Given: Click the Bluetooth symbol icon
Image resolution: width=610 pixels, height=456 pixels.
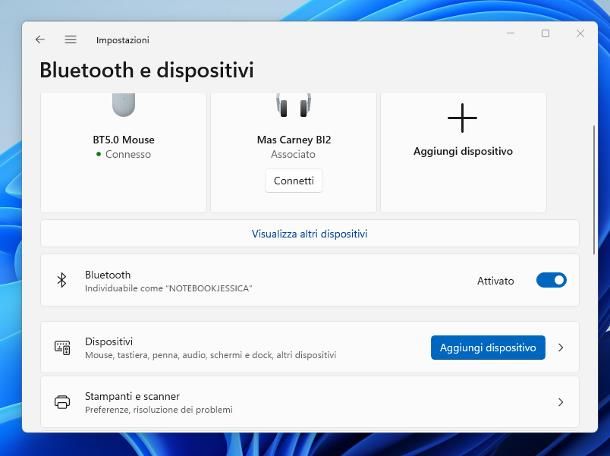Looking at the screenshot, I should click(62, 280).
